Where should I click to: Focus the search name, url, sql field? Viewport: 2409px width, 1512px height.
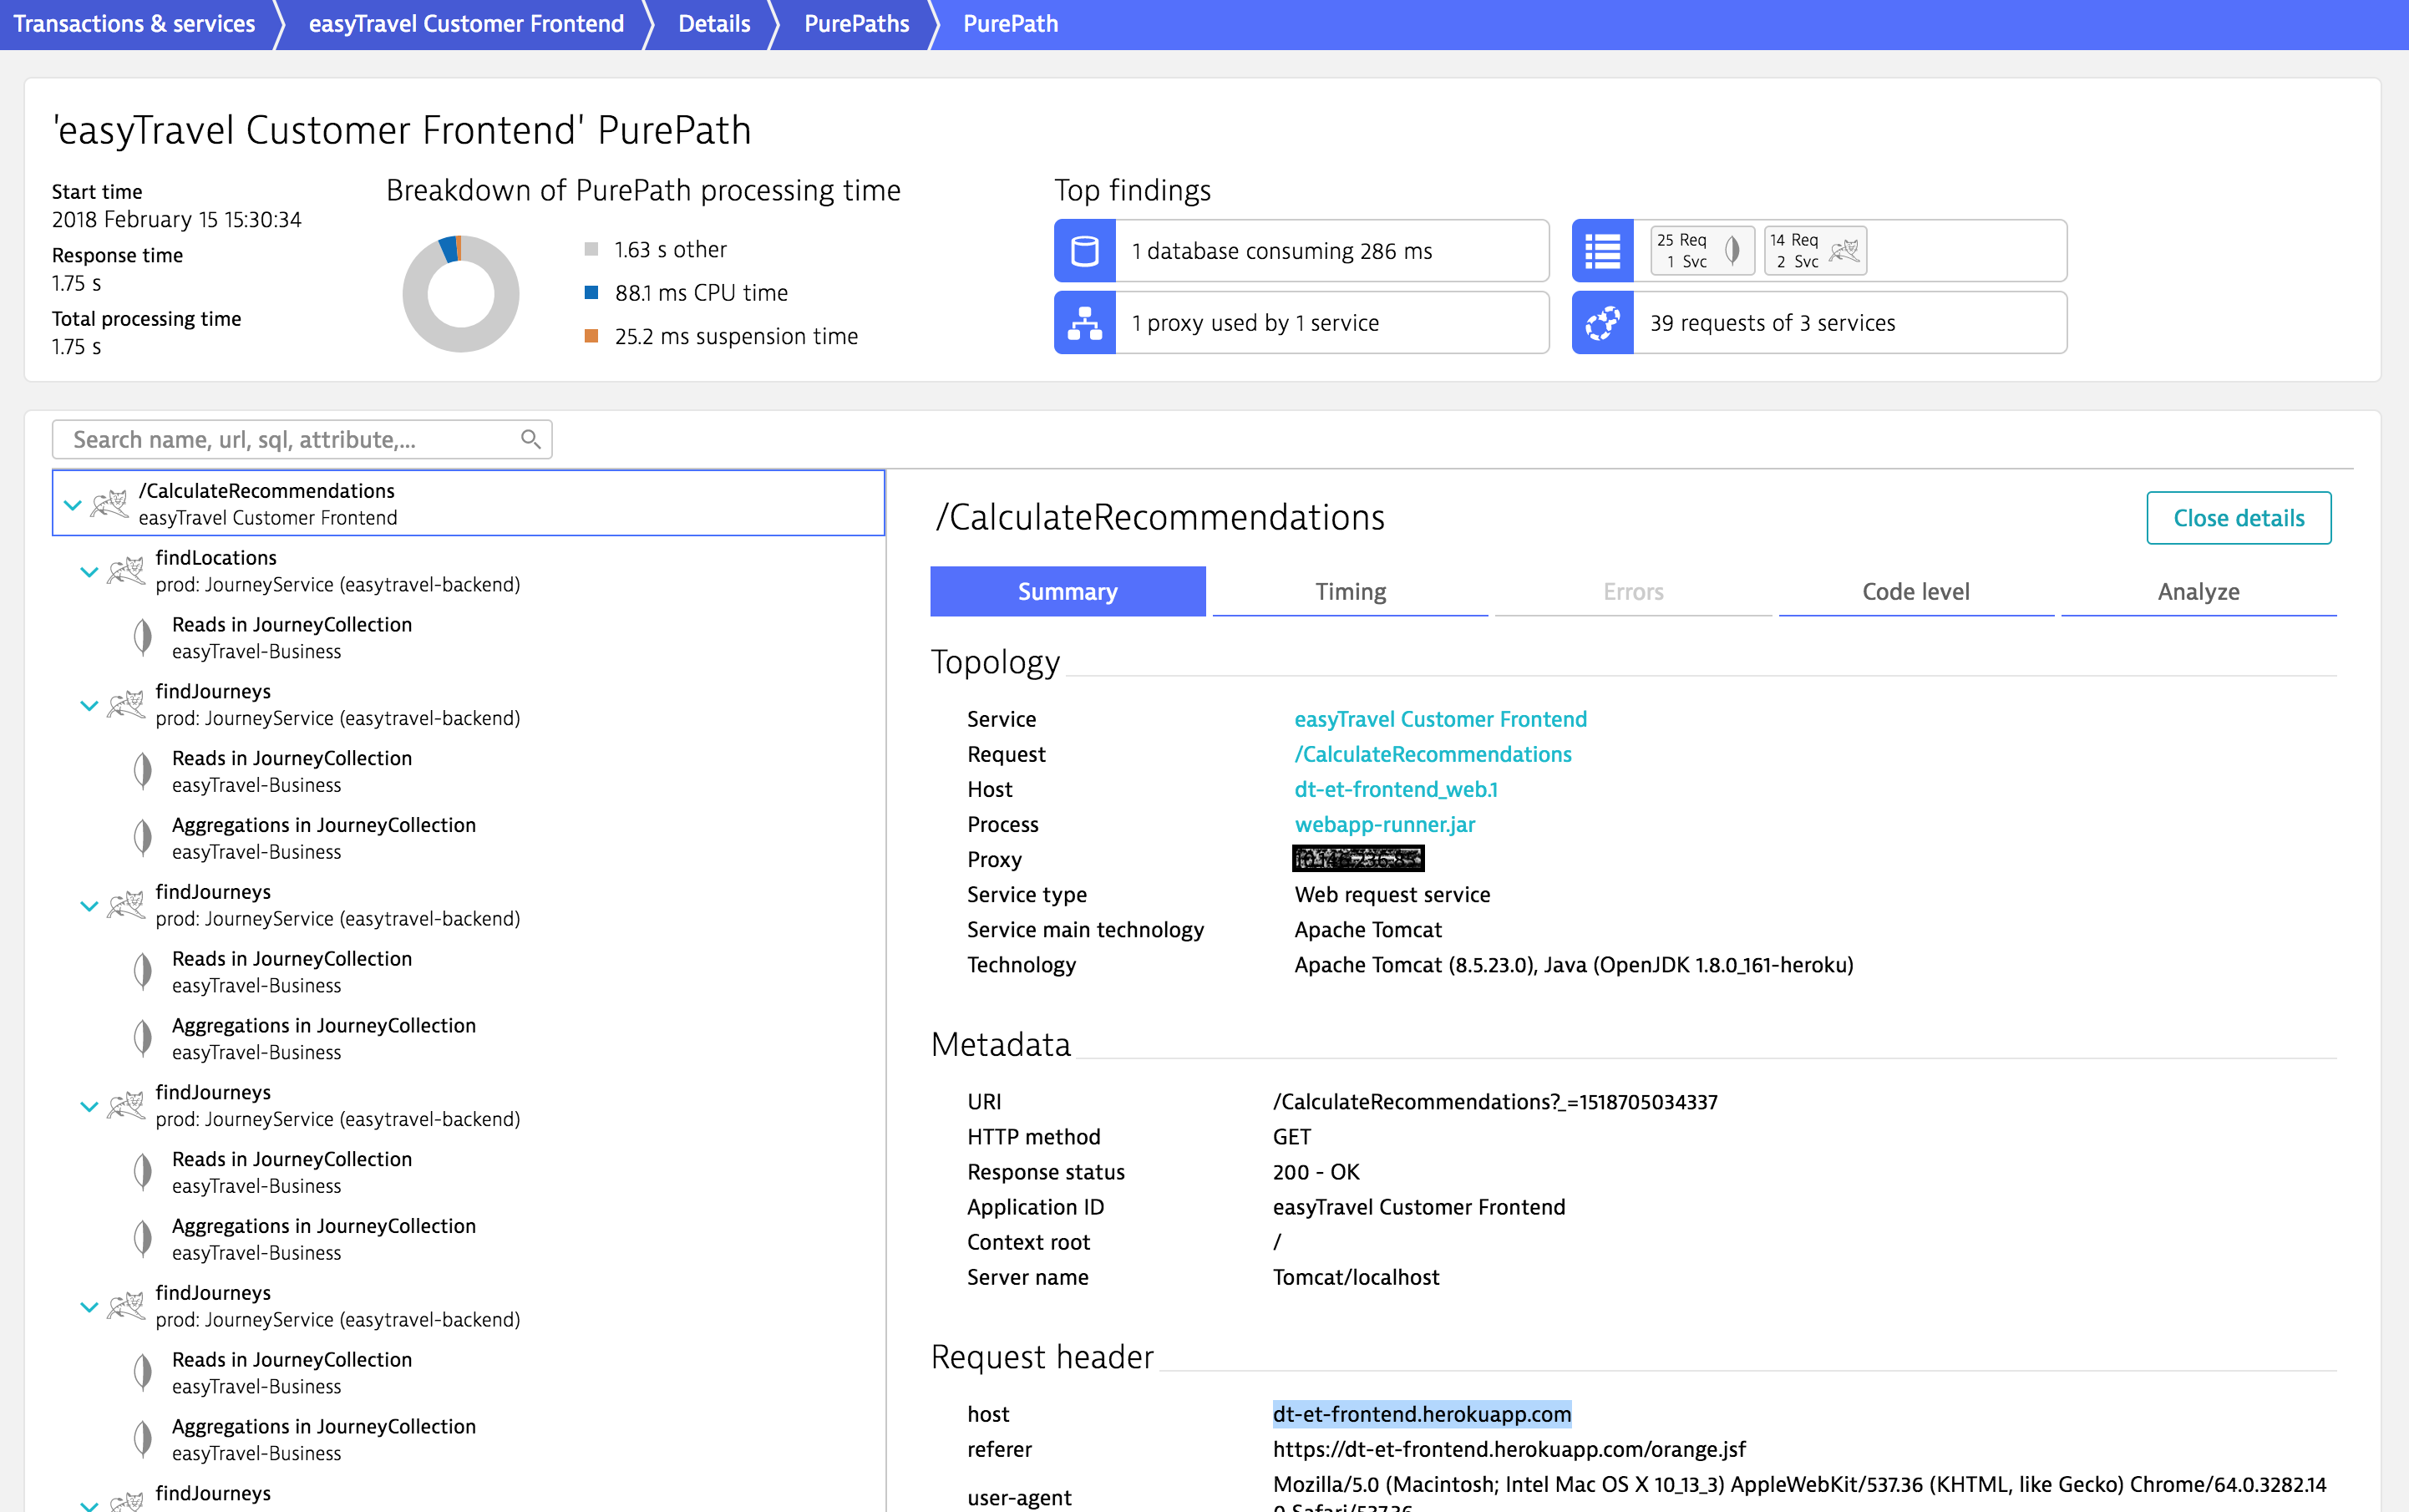[302, 439]
